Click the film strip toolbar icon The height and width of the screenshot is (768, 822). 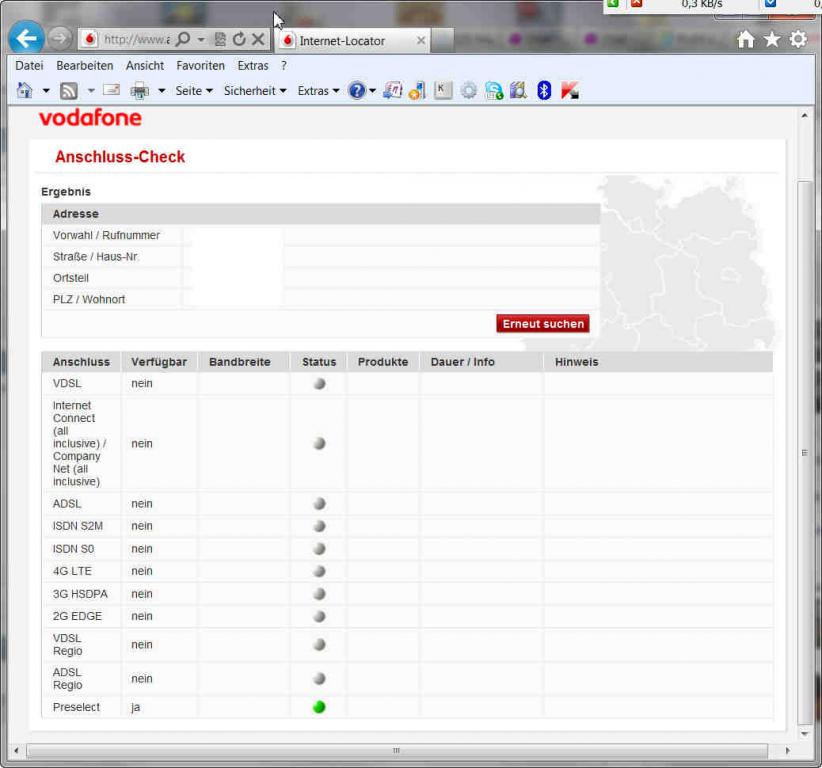coord(518,90)
